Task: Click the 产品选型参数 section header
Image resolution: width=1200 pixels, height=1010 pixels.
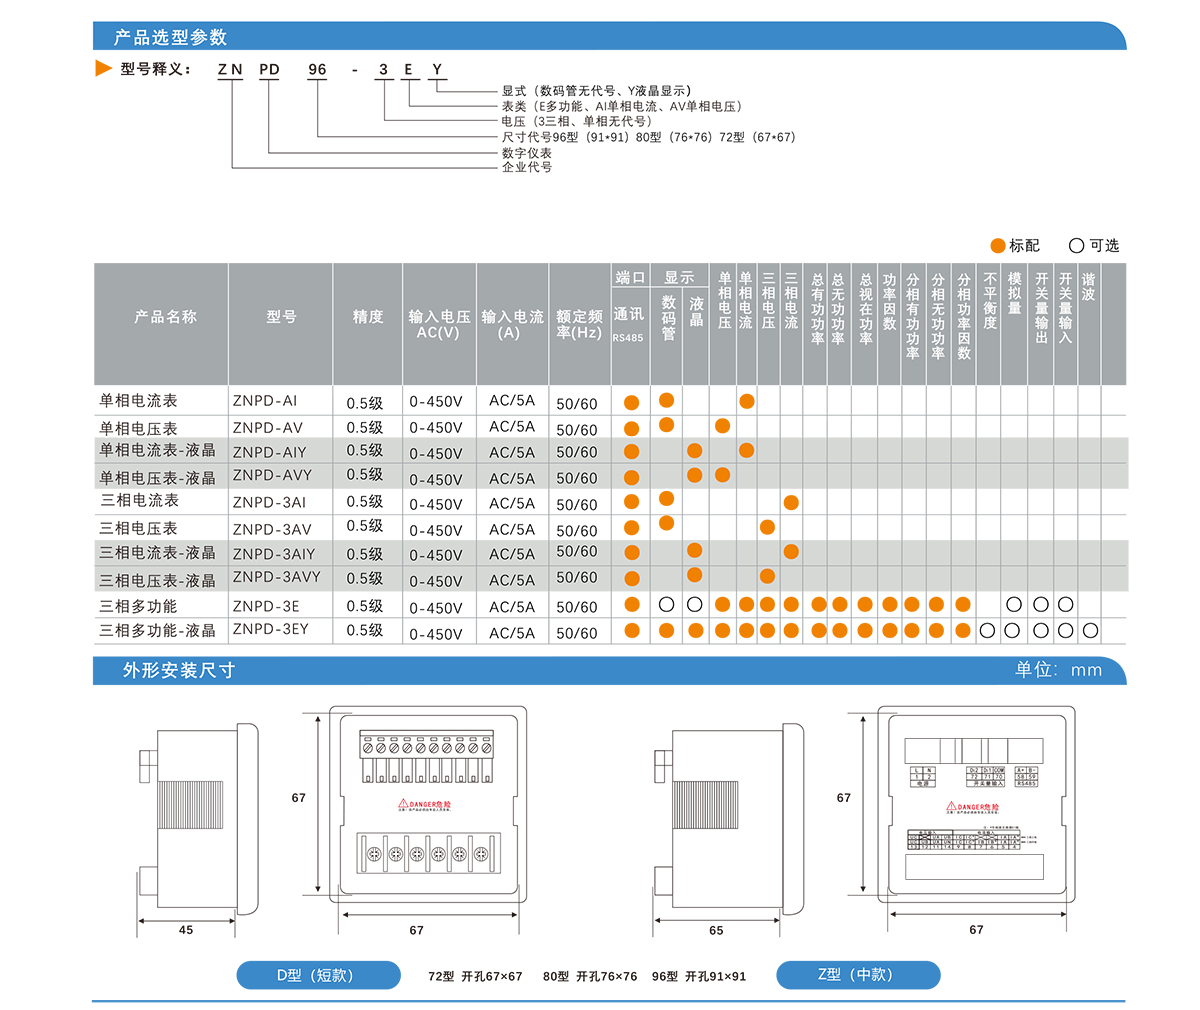Action: 171,37
